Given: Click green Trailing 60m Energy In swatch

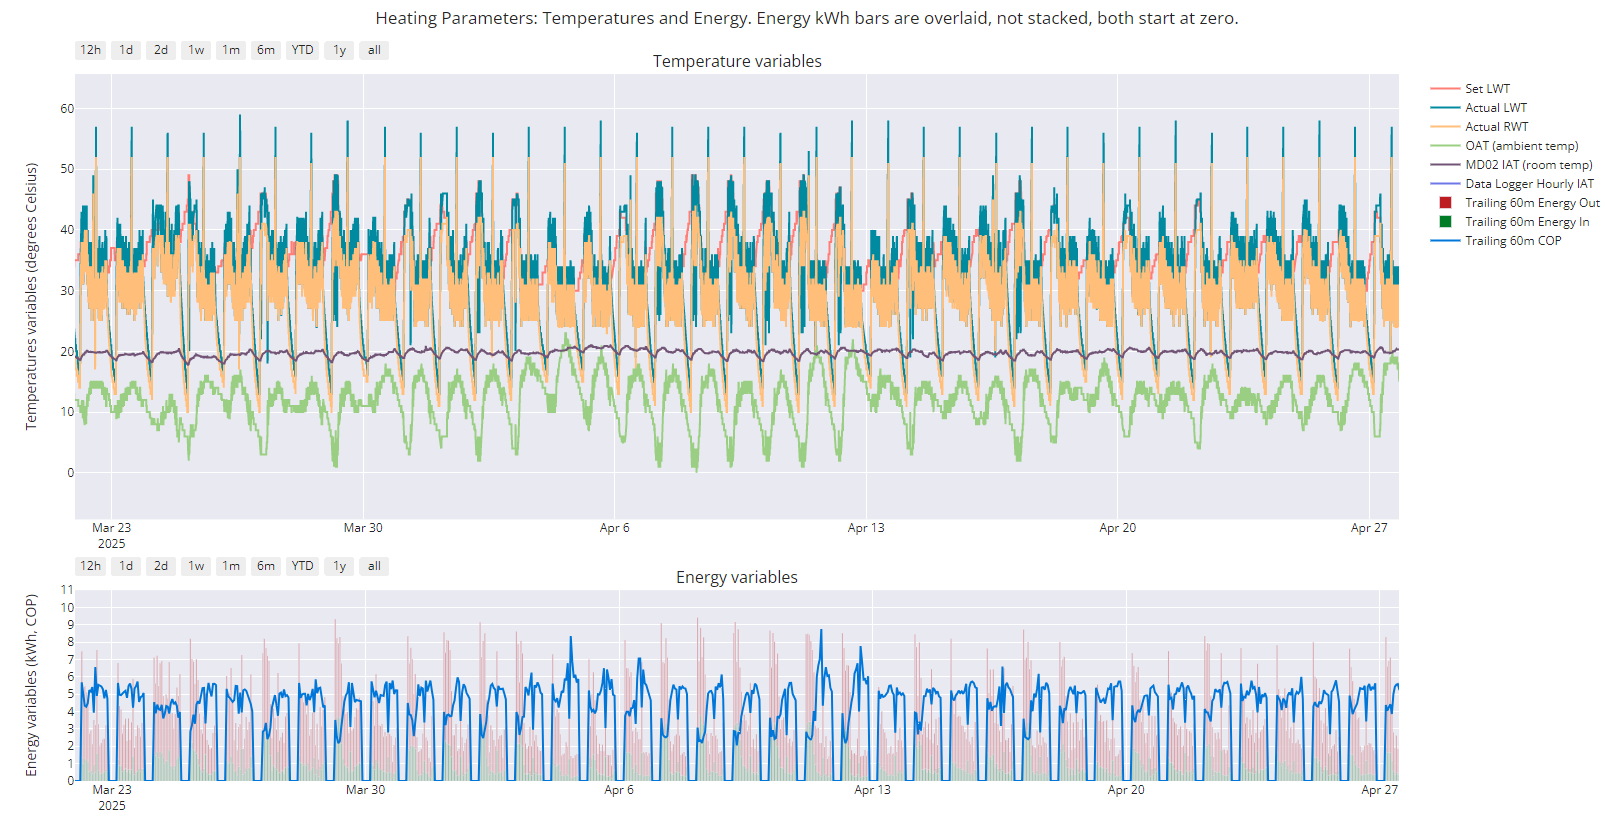Looking at the screenshot, I should 1445,222.
